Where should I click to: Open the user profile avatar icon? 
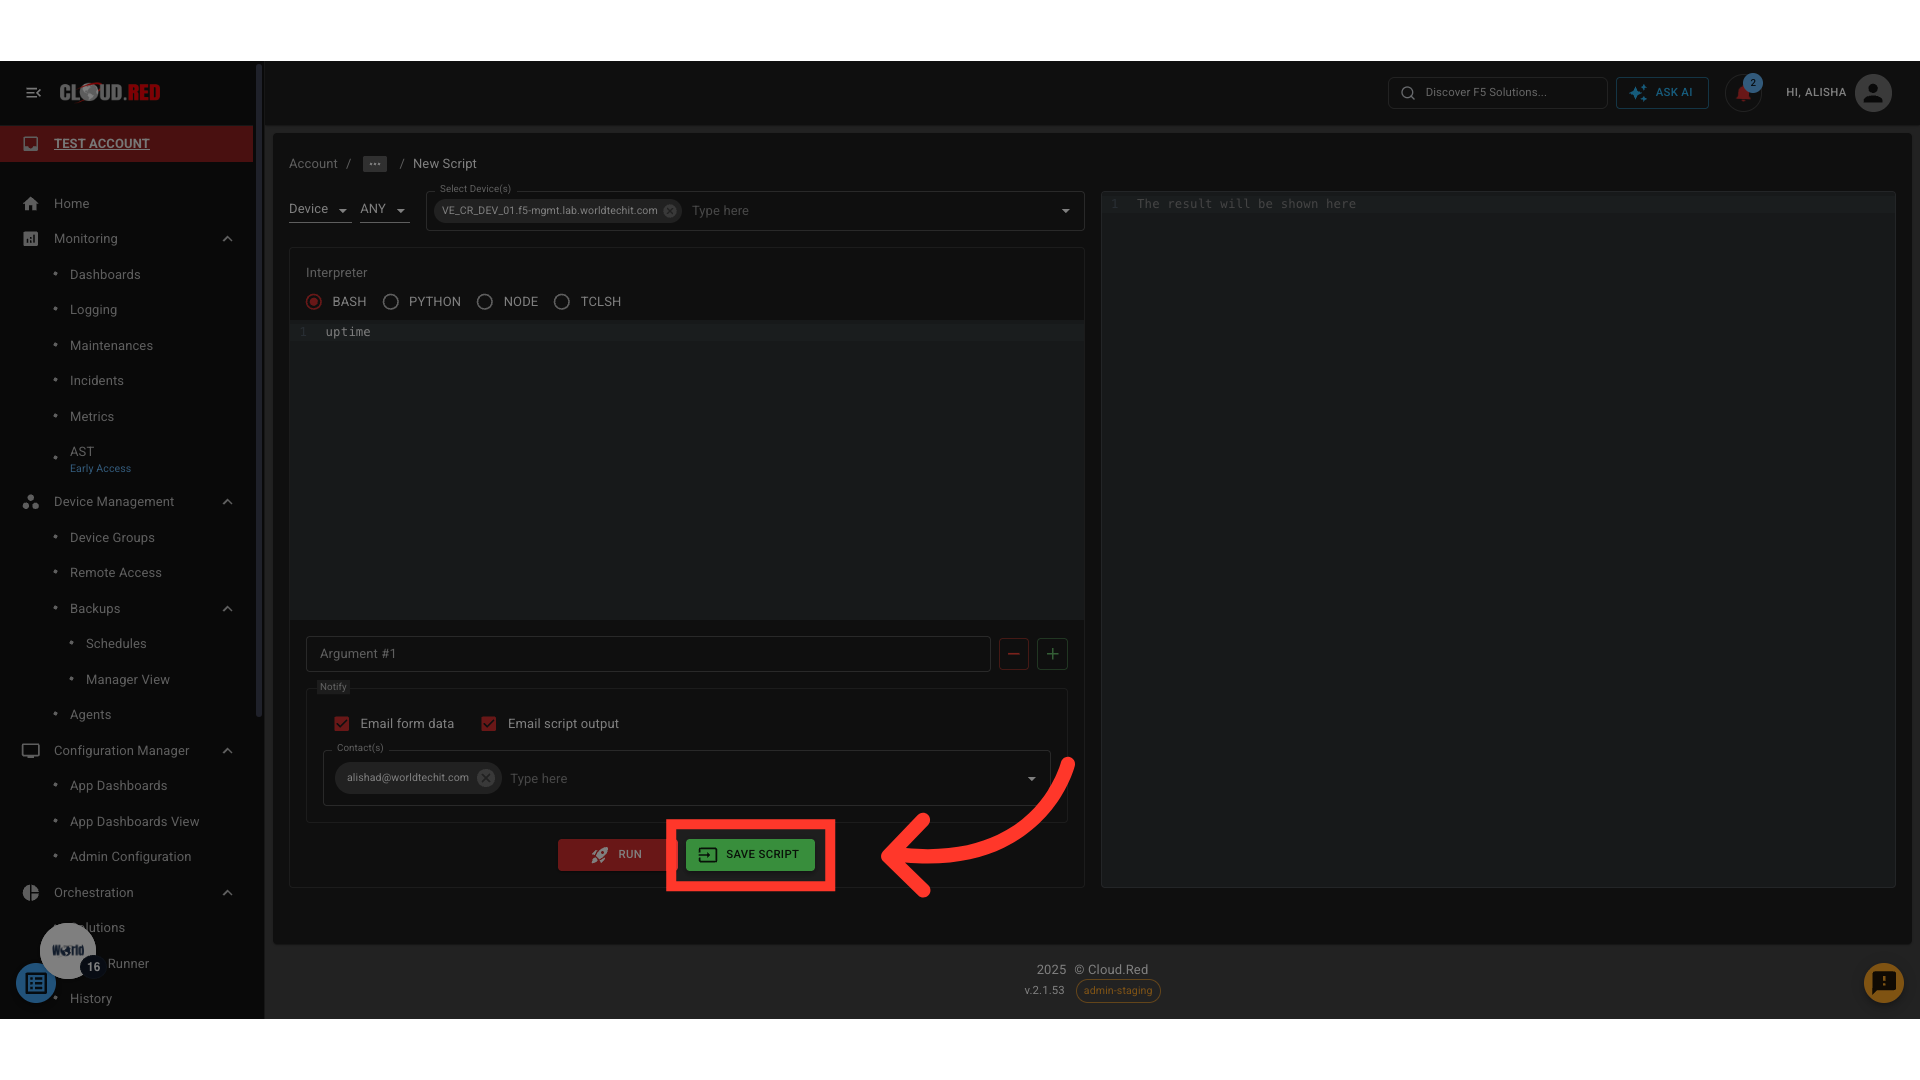(x=1872, y=92)
